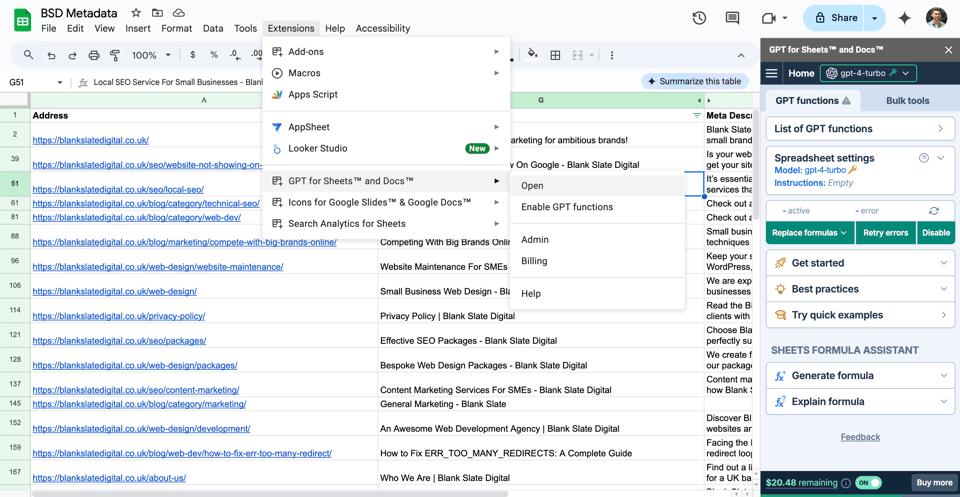
Task: Move document using the folder icon
Action: pyautogui.click(x=157, y=13)
